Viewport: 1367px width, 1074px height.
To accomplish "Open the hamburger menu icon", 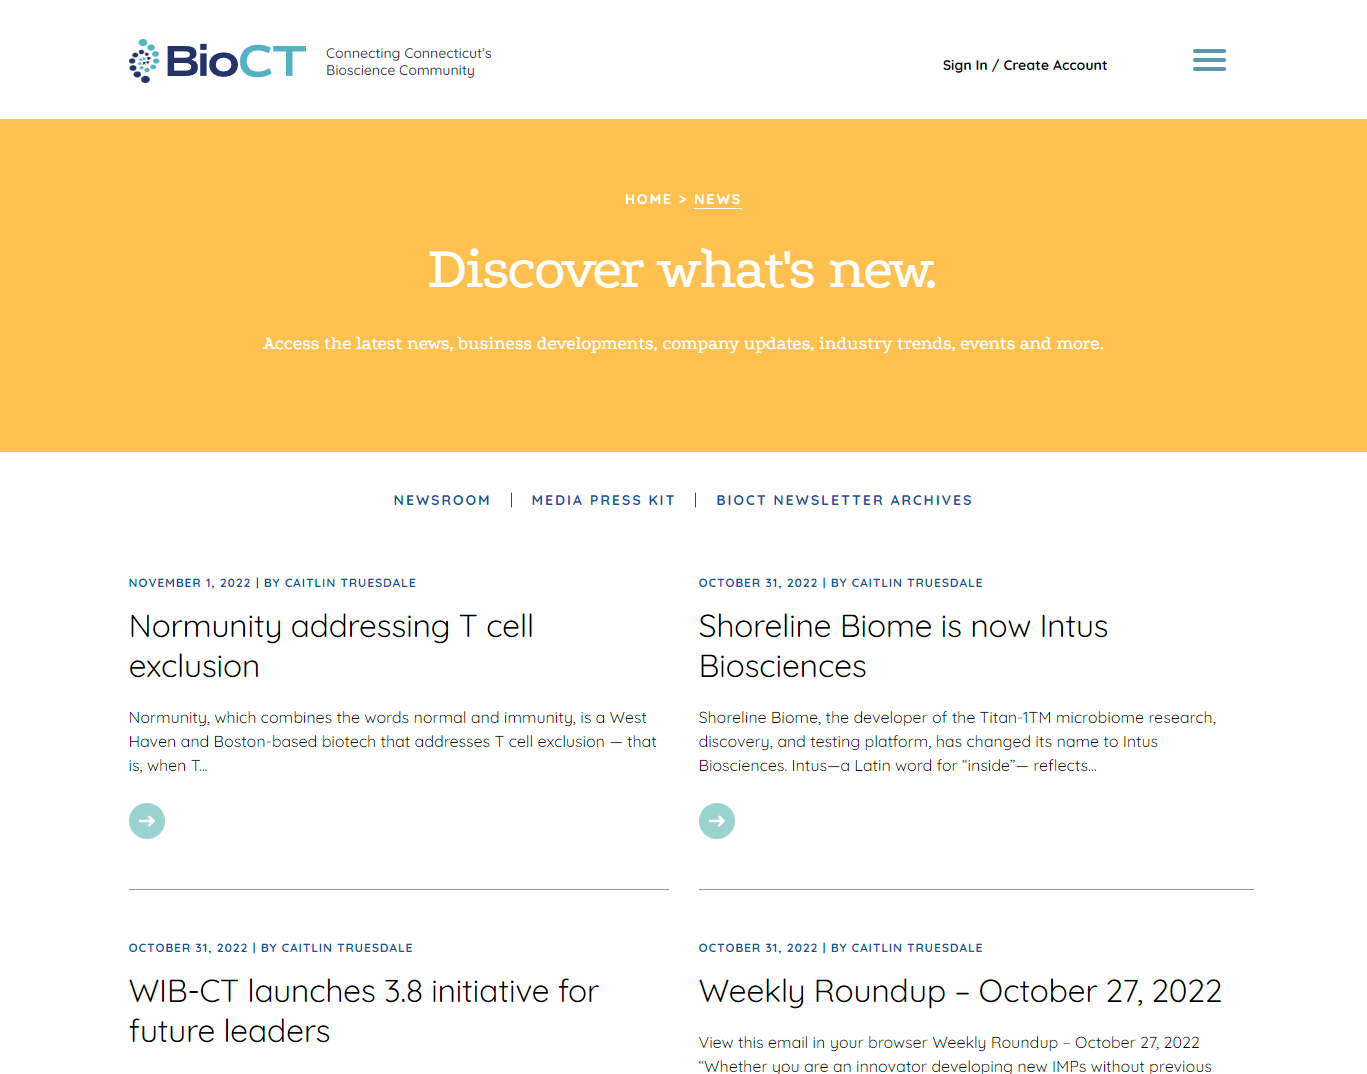I will [x=1209, y=61].
